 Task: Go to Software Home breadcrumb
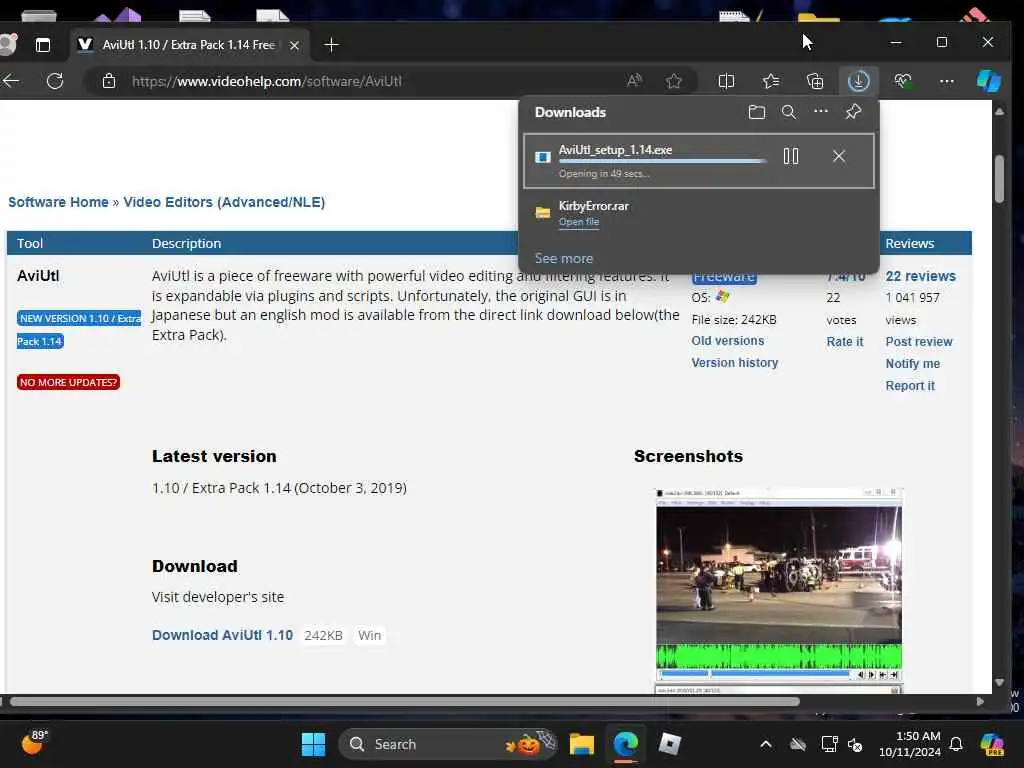pyautogui.click(x=58, y=202)
